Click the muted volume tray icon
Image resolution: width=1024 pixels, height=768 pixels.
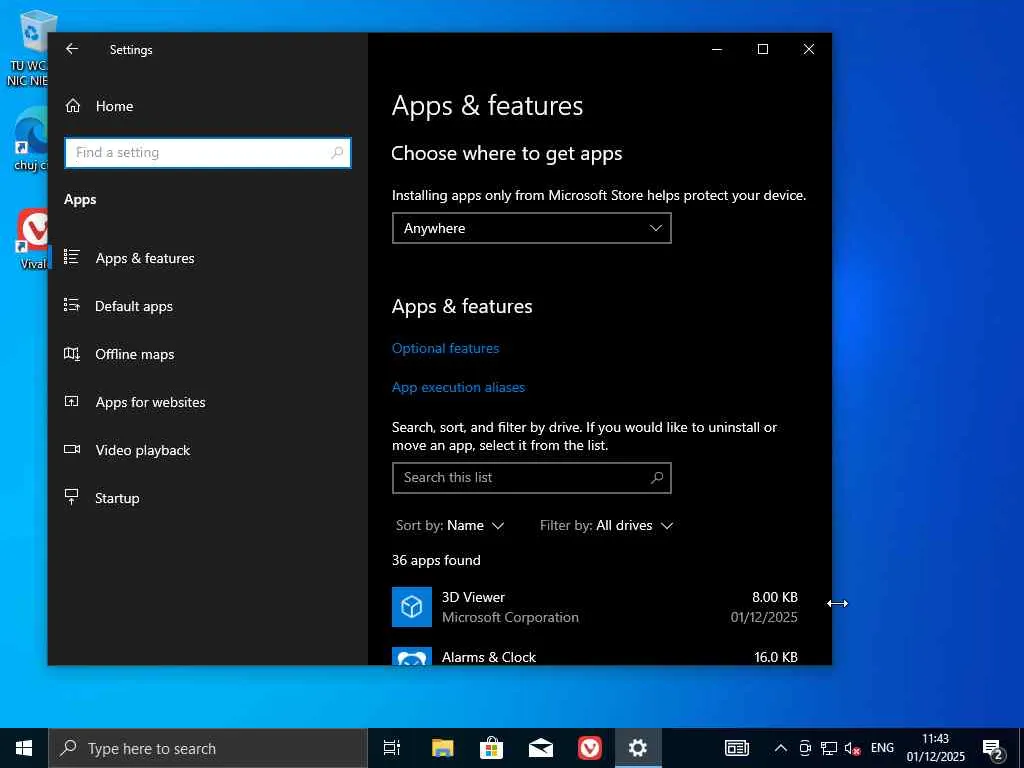point(852,748)
